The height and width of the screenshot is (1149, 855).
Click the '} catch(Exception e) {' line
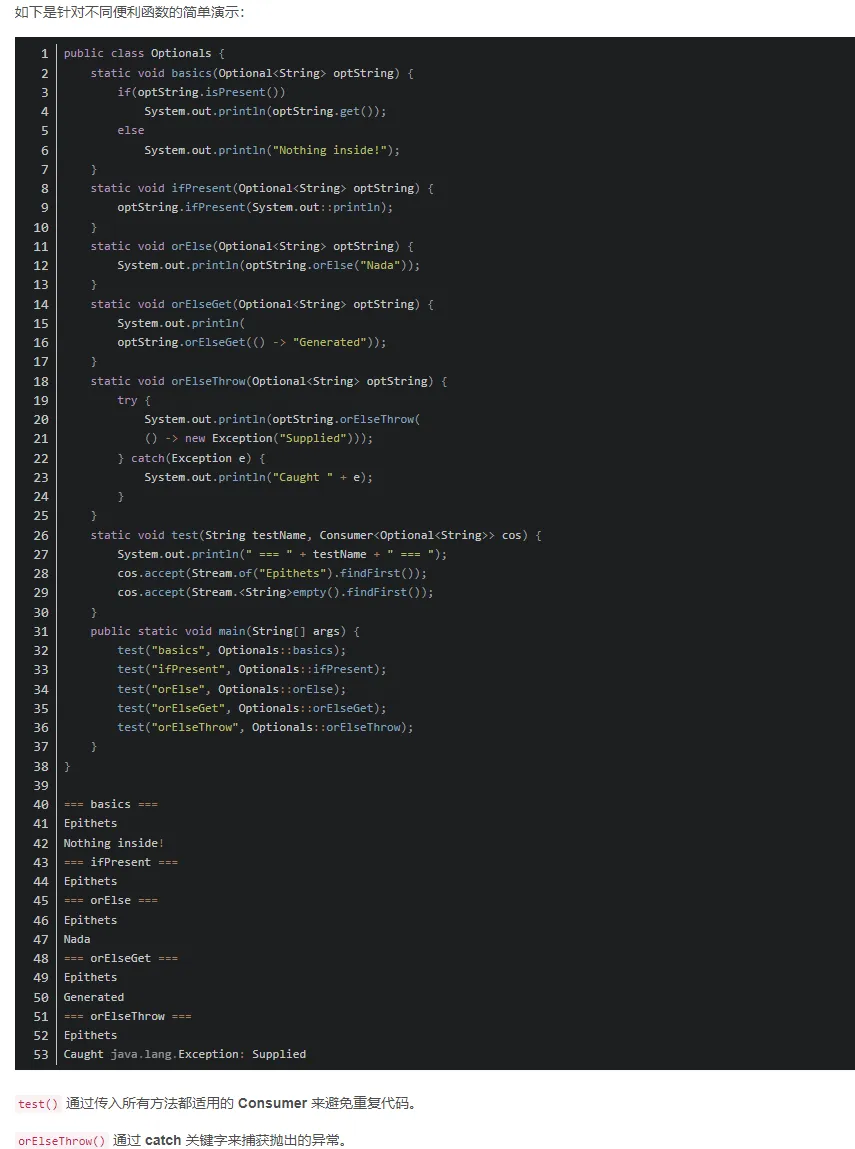(x=191, y=458)
